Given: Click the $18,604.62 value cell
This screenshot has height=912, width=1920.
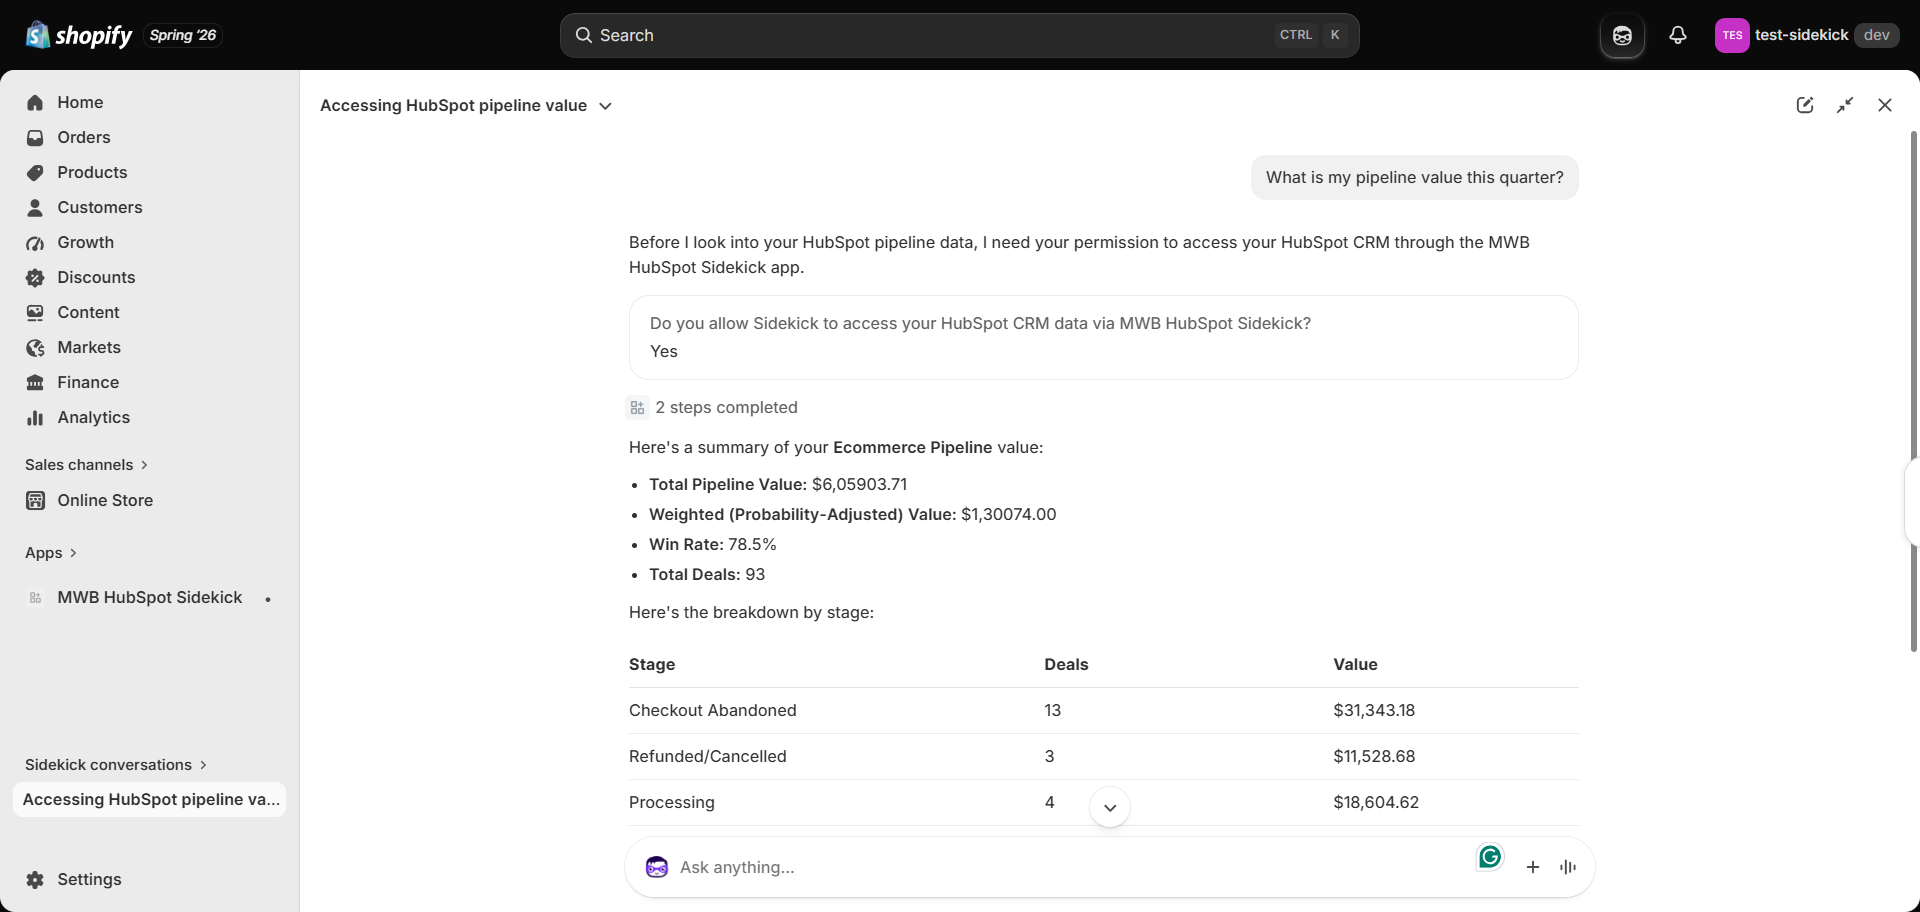Looking at the screenshot, I should pos(1376,802).
